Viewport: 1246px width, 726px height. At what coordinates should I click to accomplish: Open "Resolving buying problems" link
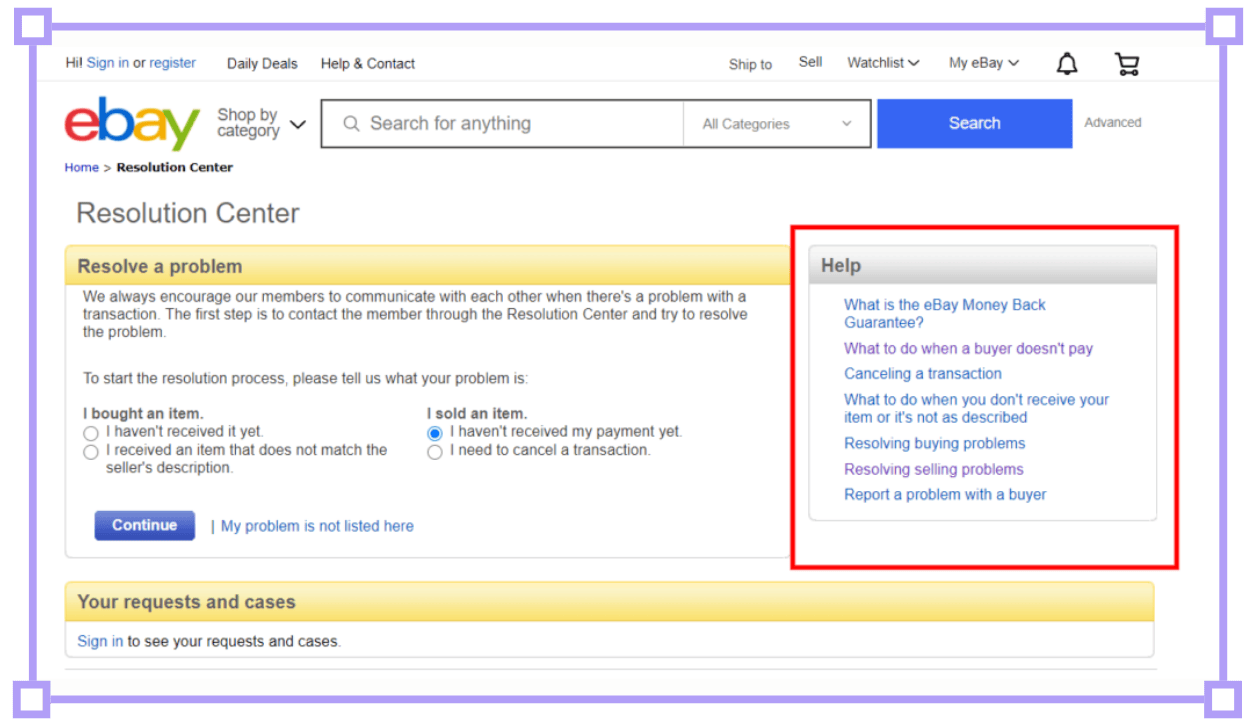tap(935, 444)
